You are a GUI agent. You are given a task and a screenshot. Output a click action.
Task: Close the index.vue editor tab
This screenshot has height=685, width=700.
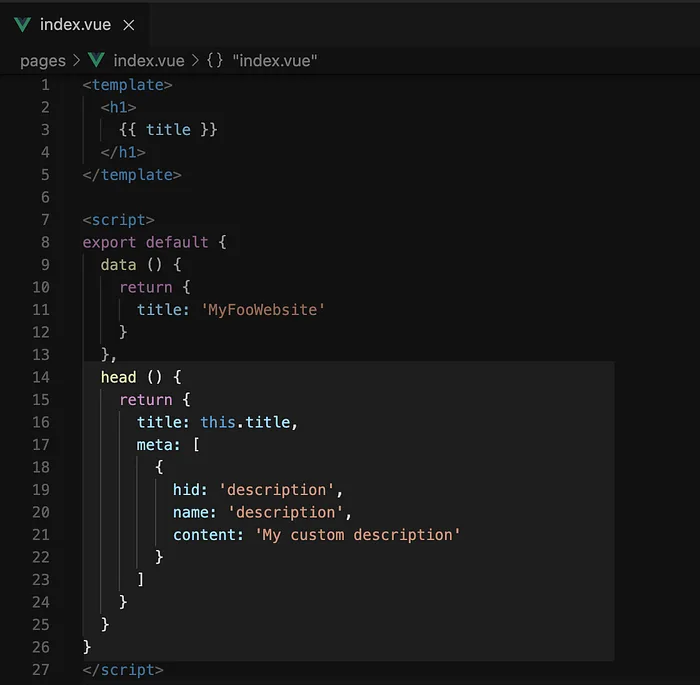click(x=129, y=25)
